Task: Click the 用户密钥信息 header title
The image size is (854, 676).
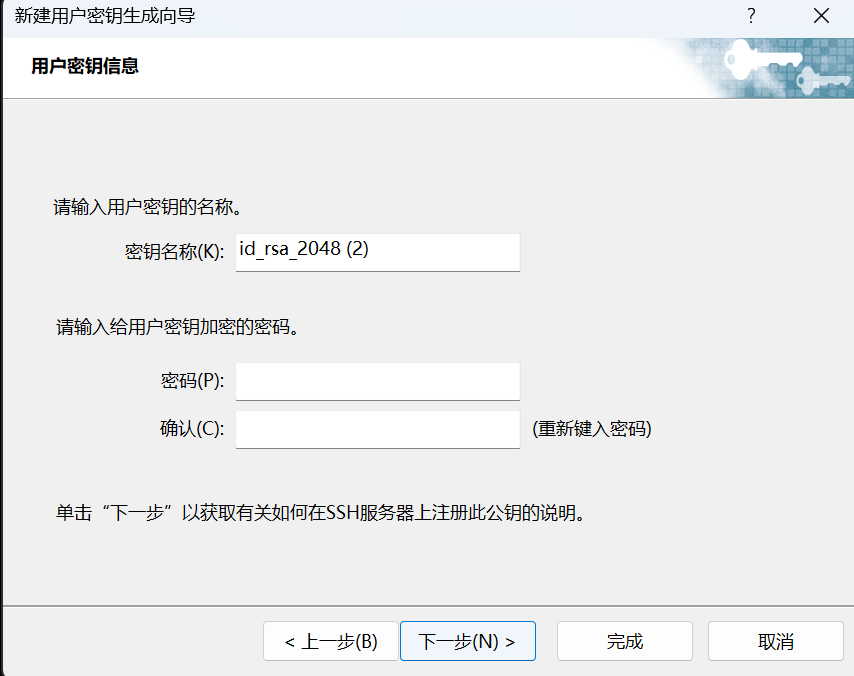Action: pos(85,66)
